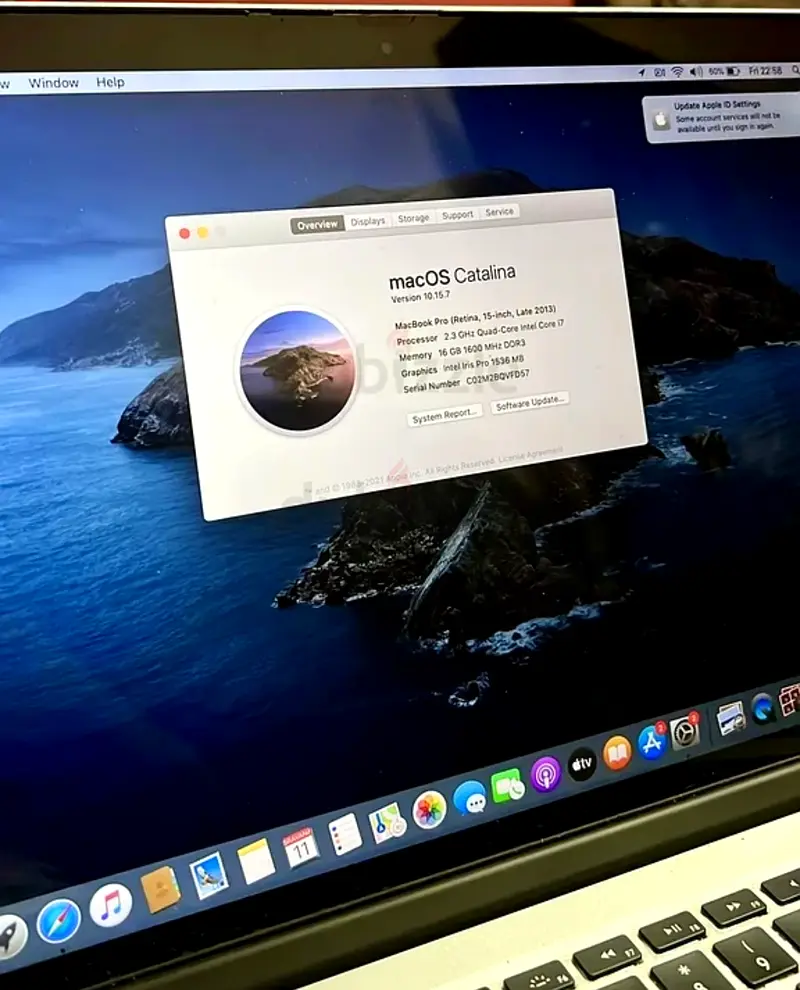Launch FaceTime from the dock
This screenshot has width=800, height=990.
pyautogui.click(x=508, y=786)
